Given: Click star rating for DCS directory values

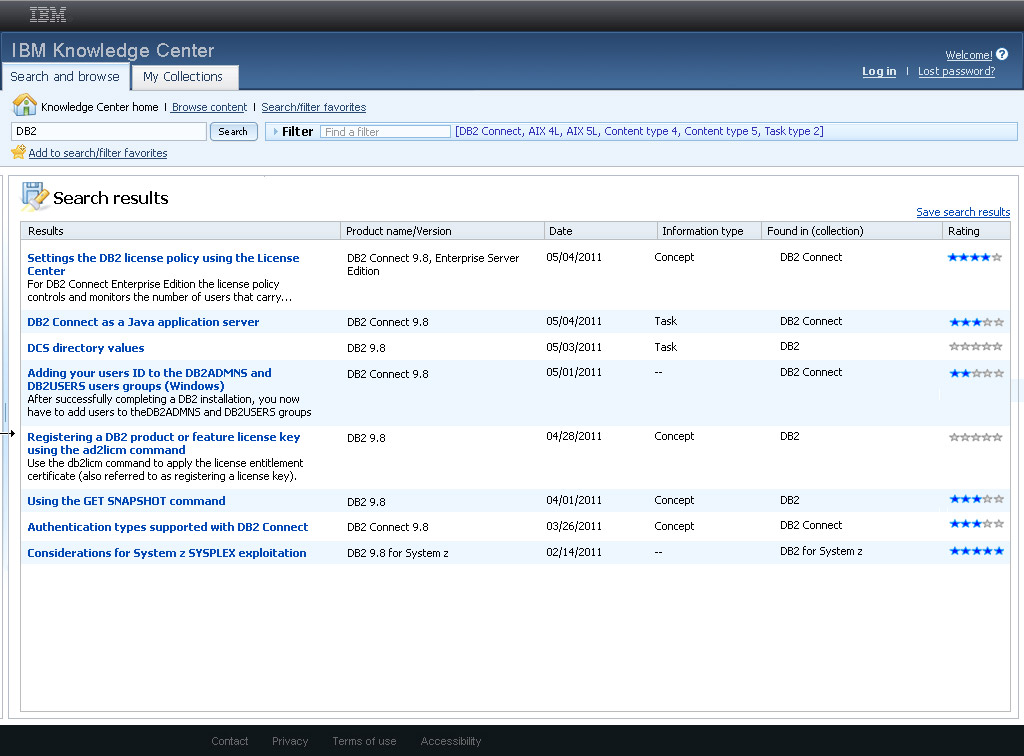Looking at the screenshot, I should pos(976,347).
